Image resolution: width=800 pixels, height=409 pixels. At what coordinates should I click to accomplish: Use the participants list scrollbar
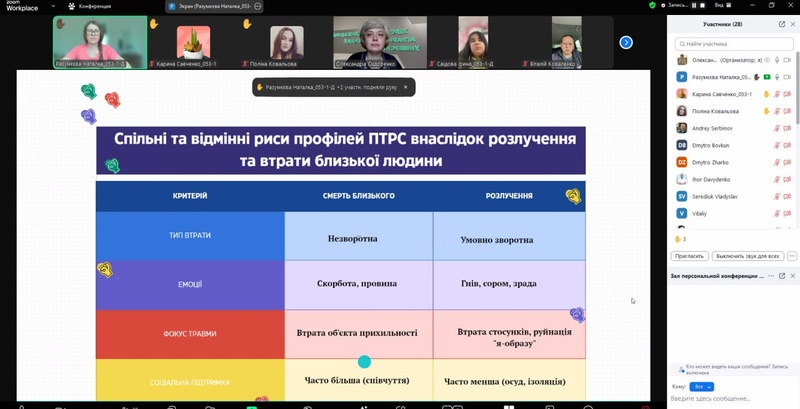click(x=798, y=87)
